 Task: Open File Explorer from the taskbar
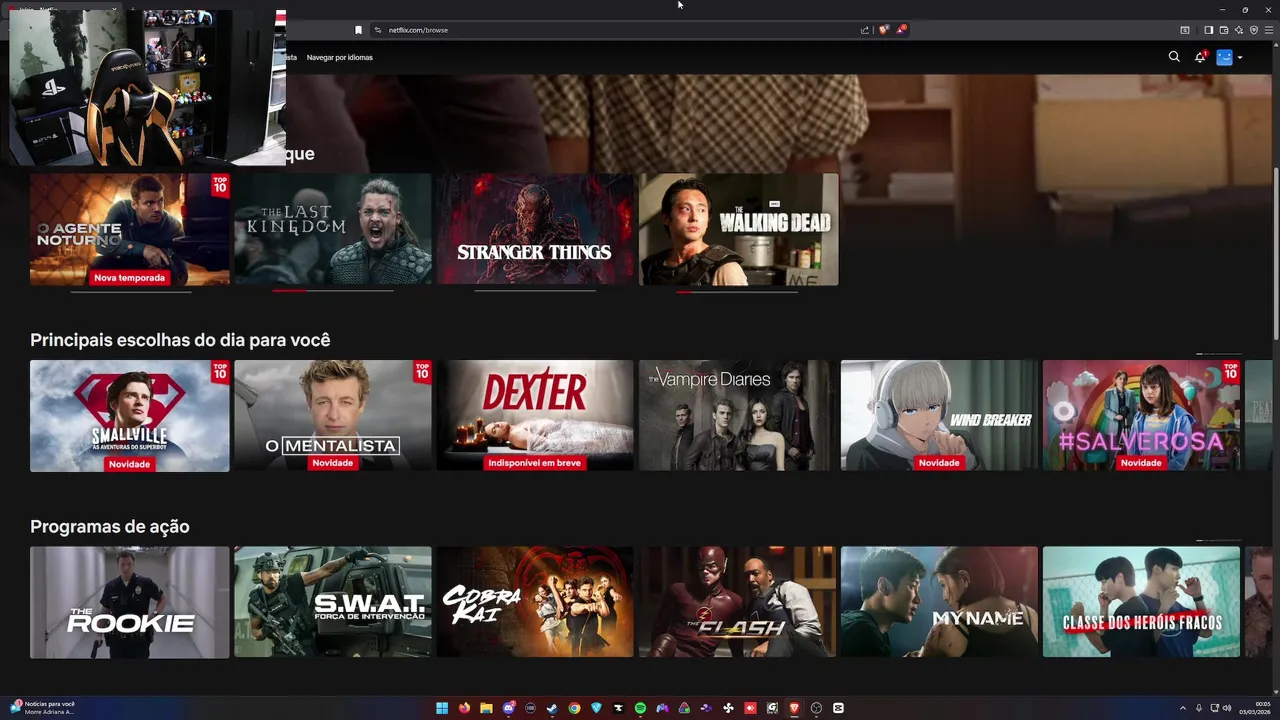tap(486, 708)
